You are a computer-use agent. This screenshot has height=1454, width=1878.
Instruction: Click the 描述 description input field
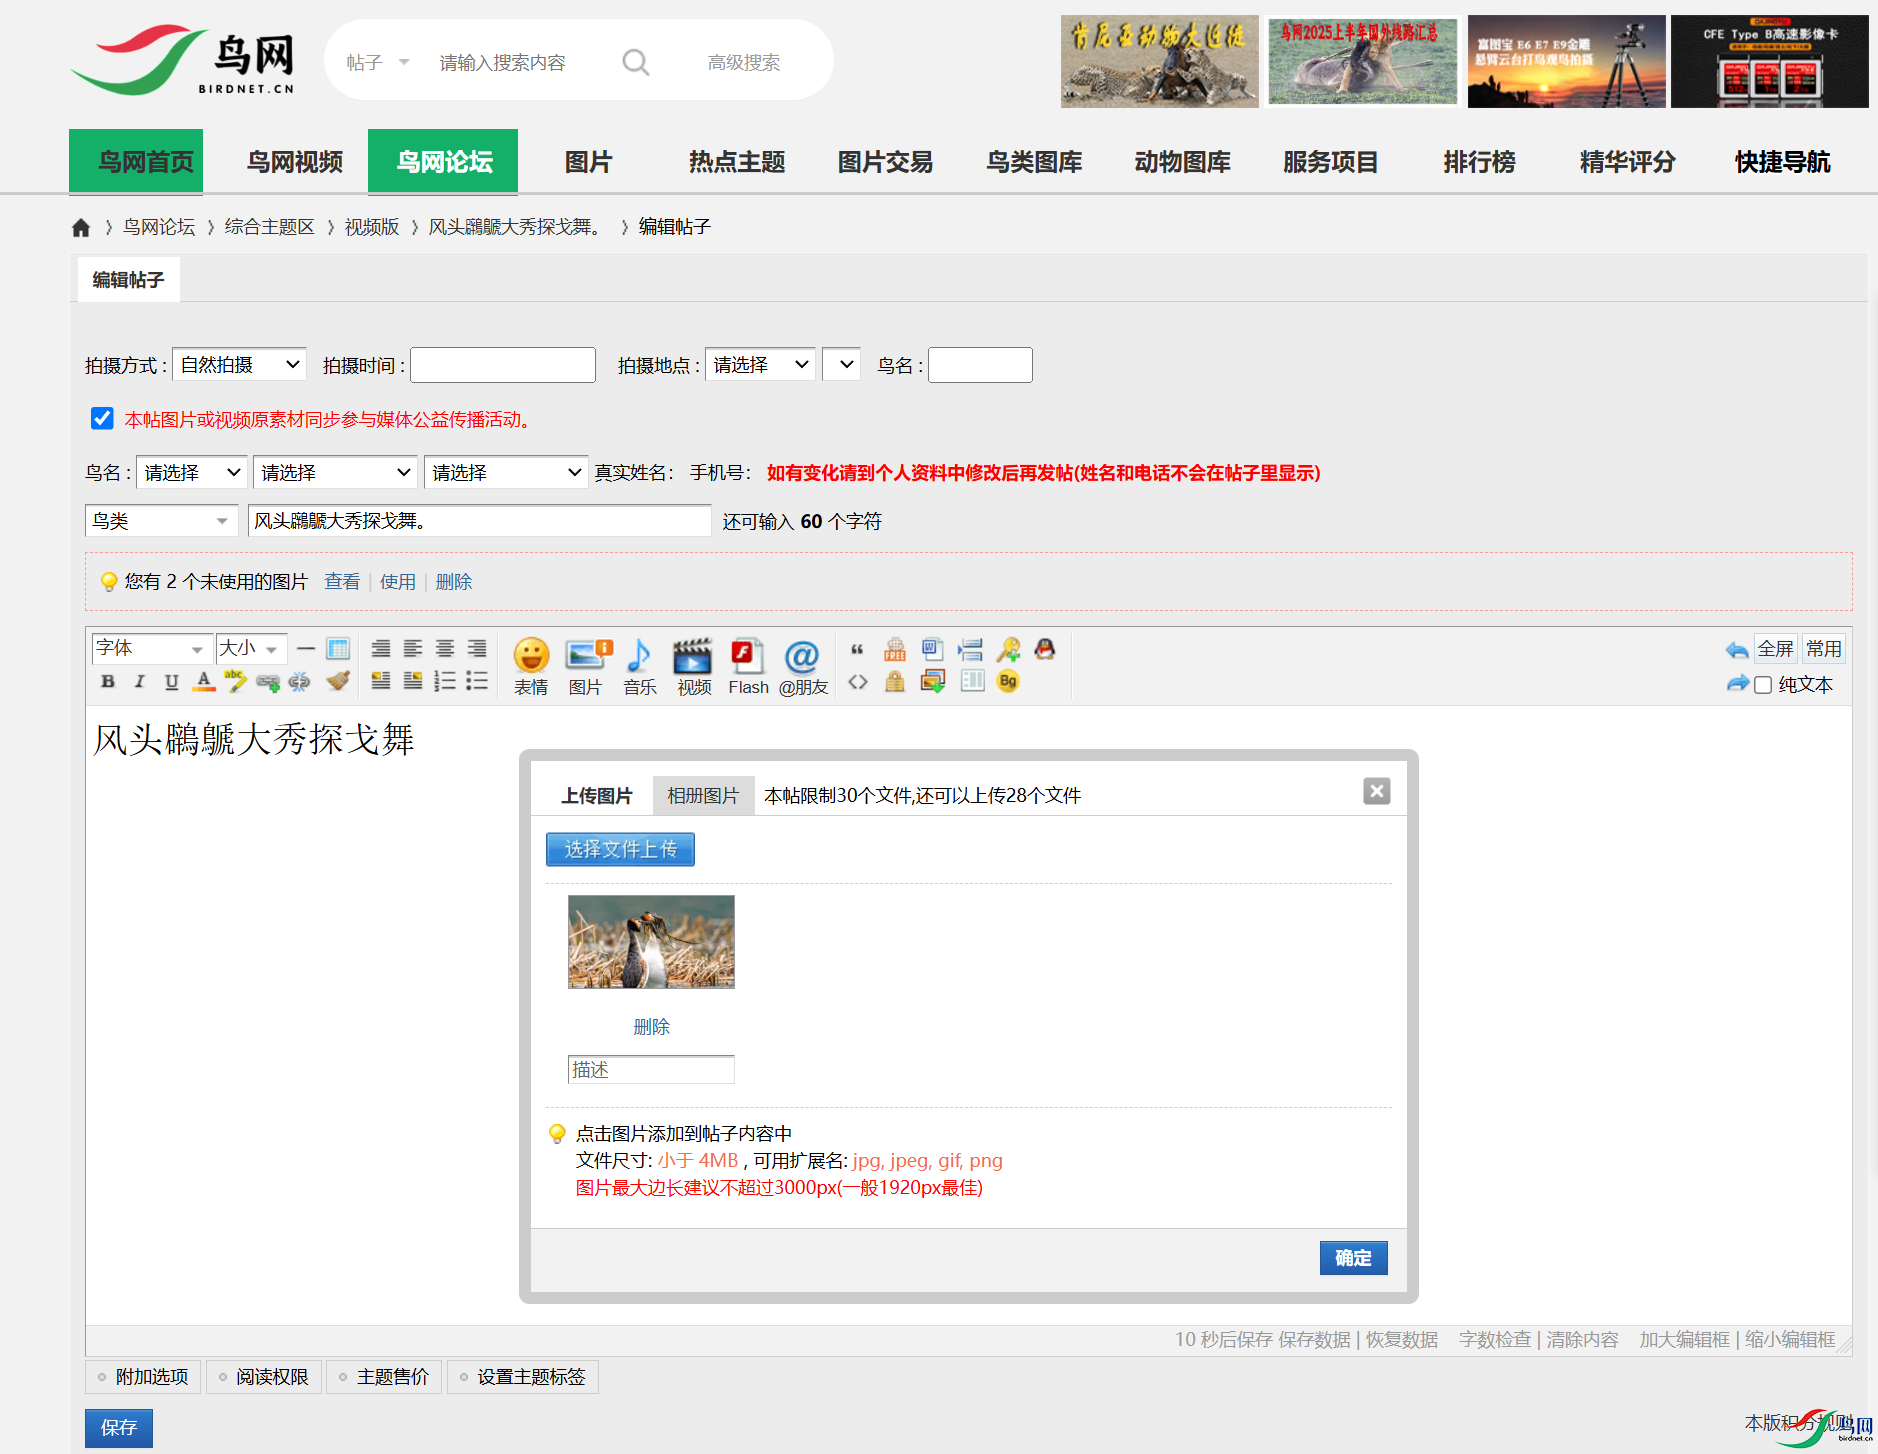[651, 1069]
